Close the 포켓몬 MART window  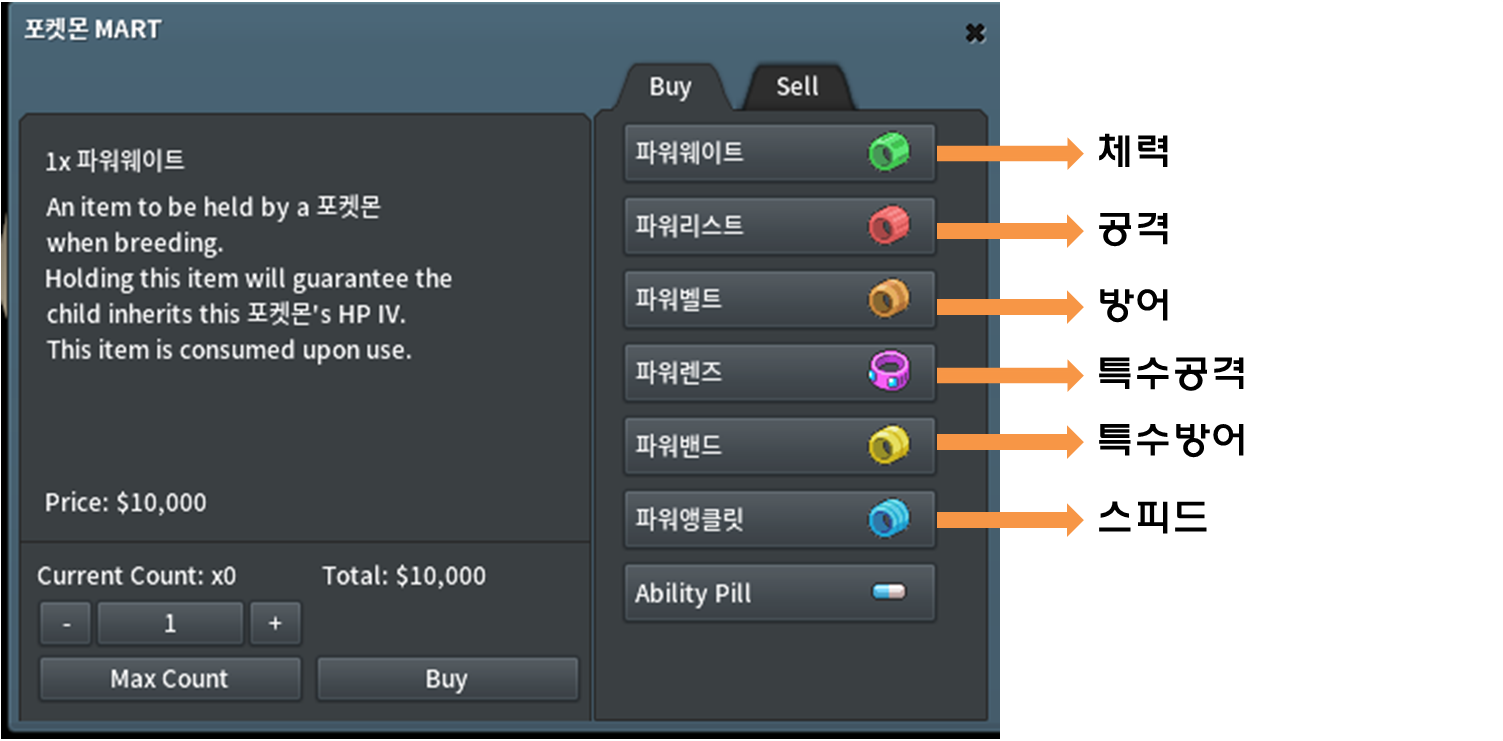click(975, 33)
